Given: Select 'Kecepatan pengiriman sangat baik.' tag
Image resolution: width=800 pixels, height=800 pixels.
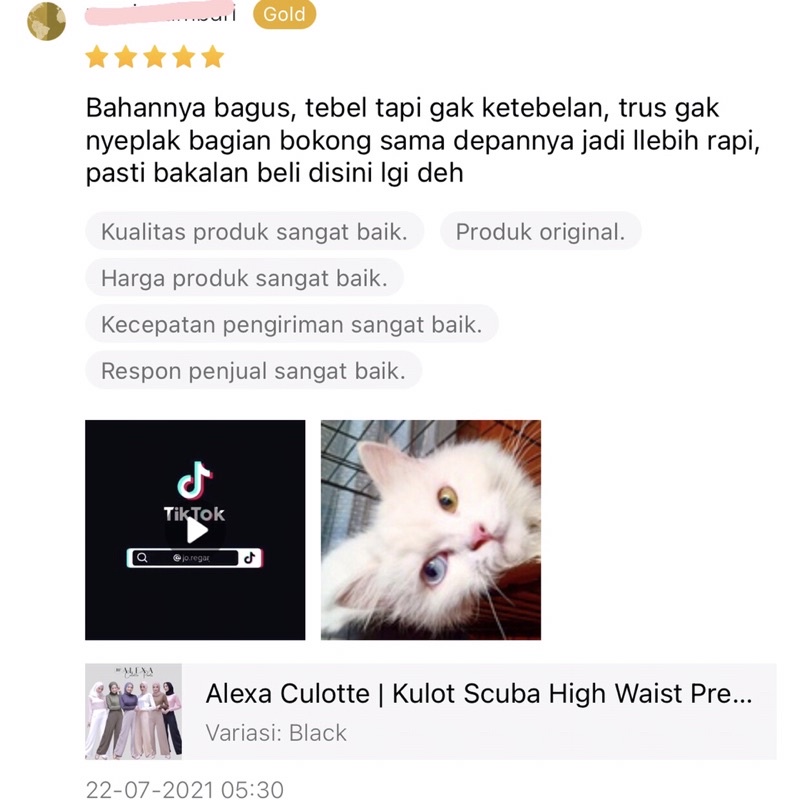Looking at the screenshot, I should [x=292, y=324].
